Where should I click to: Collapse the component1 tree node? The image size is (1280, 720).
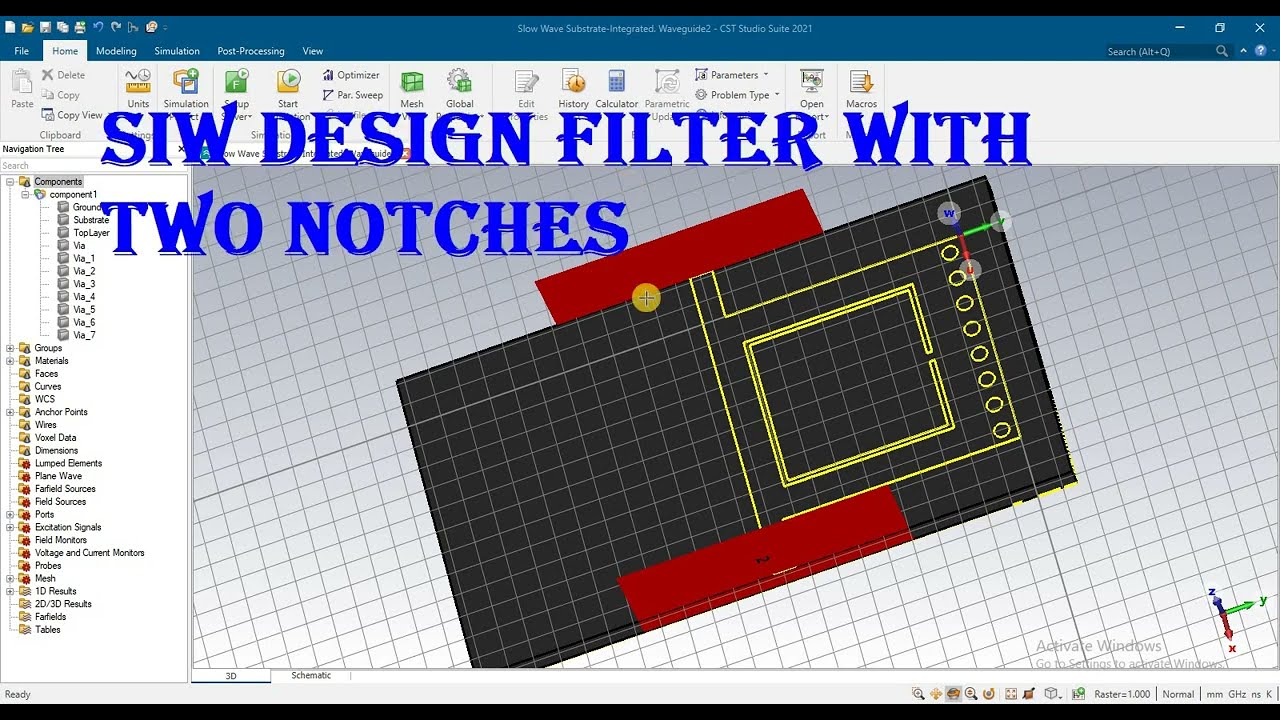tap(26, 195)
